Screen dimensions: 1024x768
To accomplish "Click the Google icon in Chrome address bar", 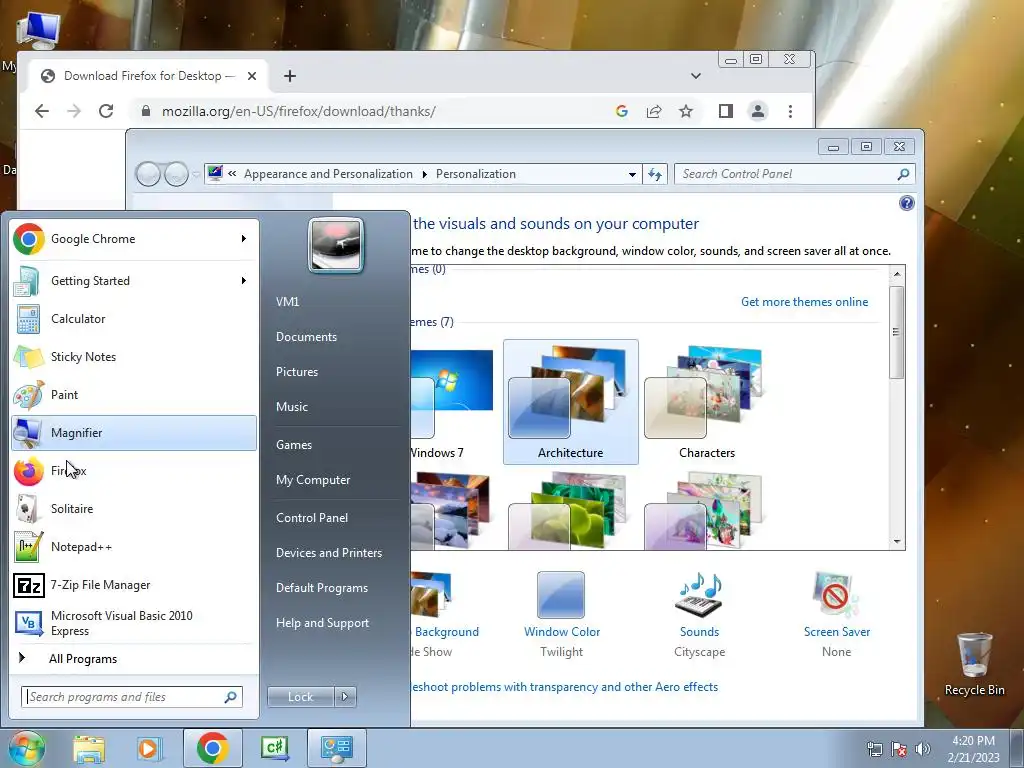I will point(622,111).
